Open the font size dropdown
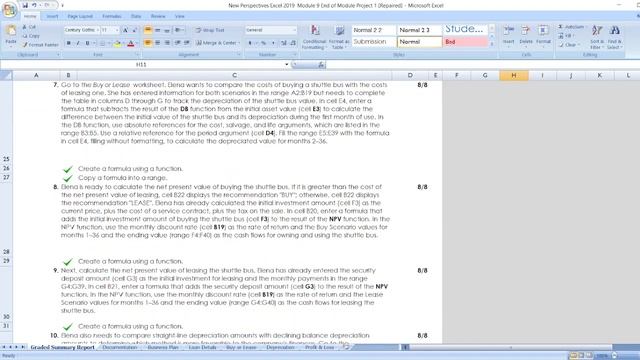Viewport: 640px width, 360px height. [117, 30]
